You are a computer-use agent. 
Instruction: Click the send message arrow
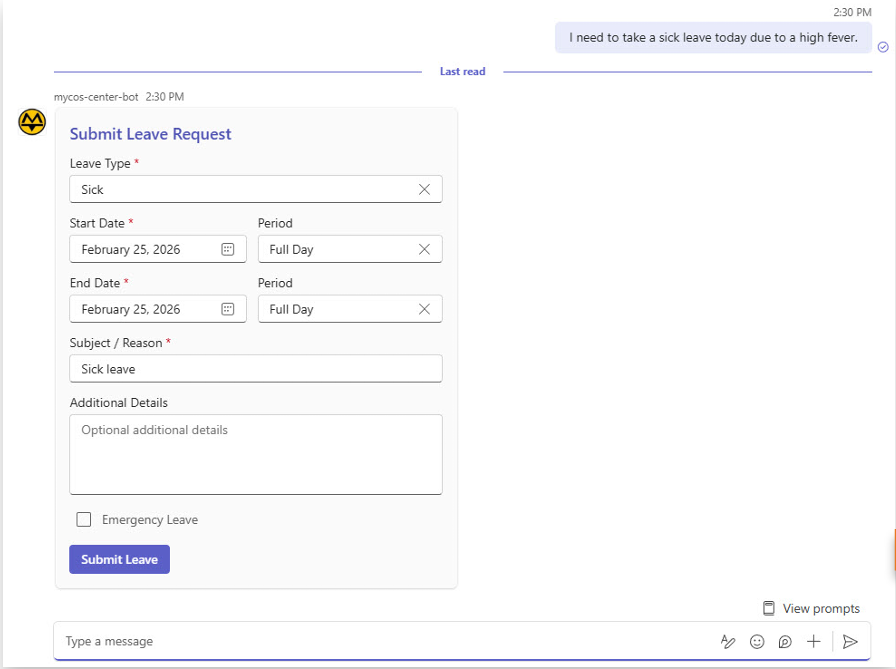click(x=850, y=642)
